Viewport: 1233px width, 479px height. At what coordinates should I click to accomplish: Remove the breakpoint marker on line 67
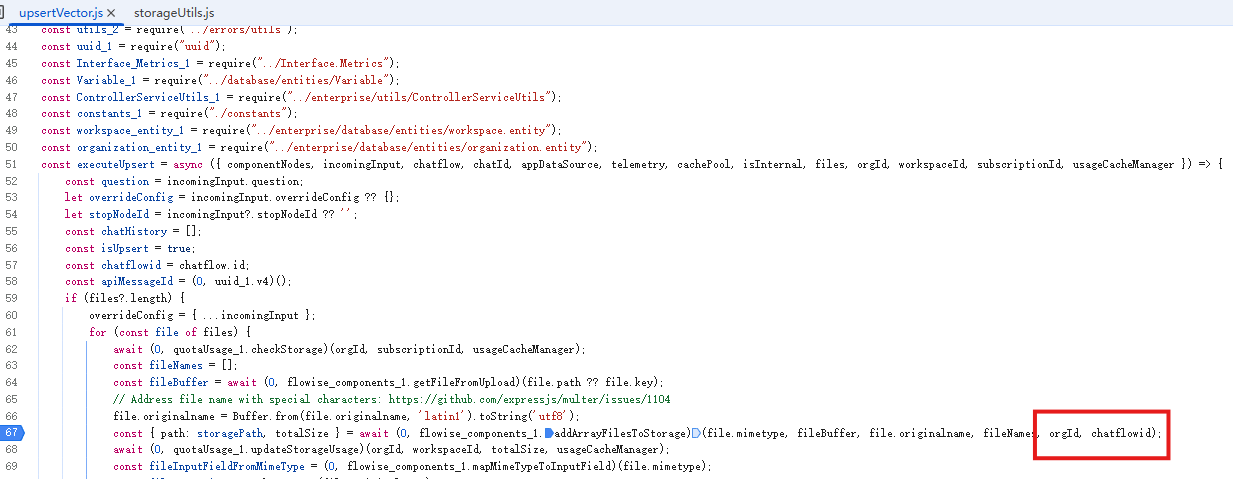coord(12,433)
